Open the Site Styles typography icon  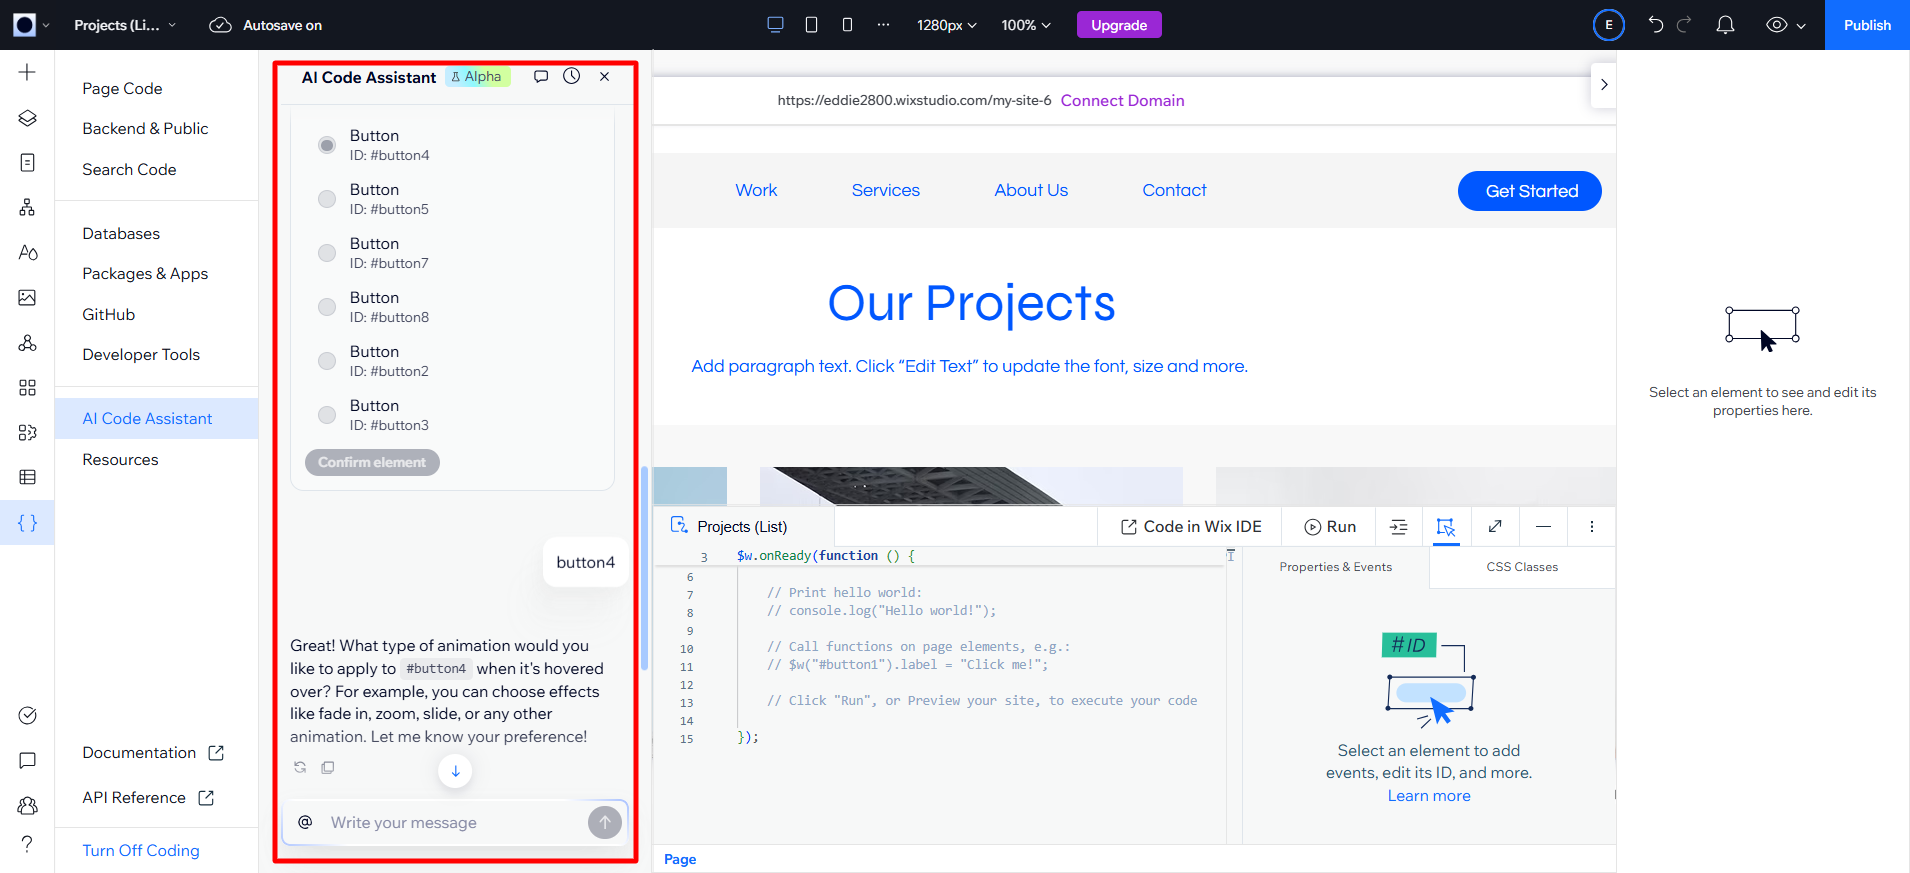[27, 252]
